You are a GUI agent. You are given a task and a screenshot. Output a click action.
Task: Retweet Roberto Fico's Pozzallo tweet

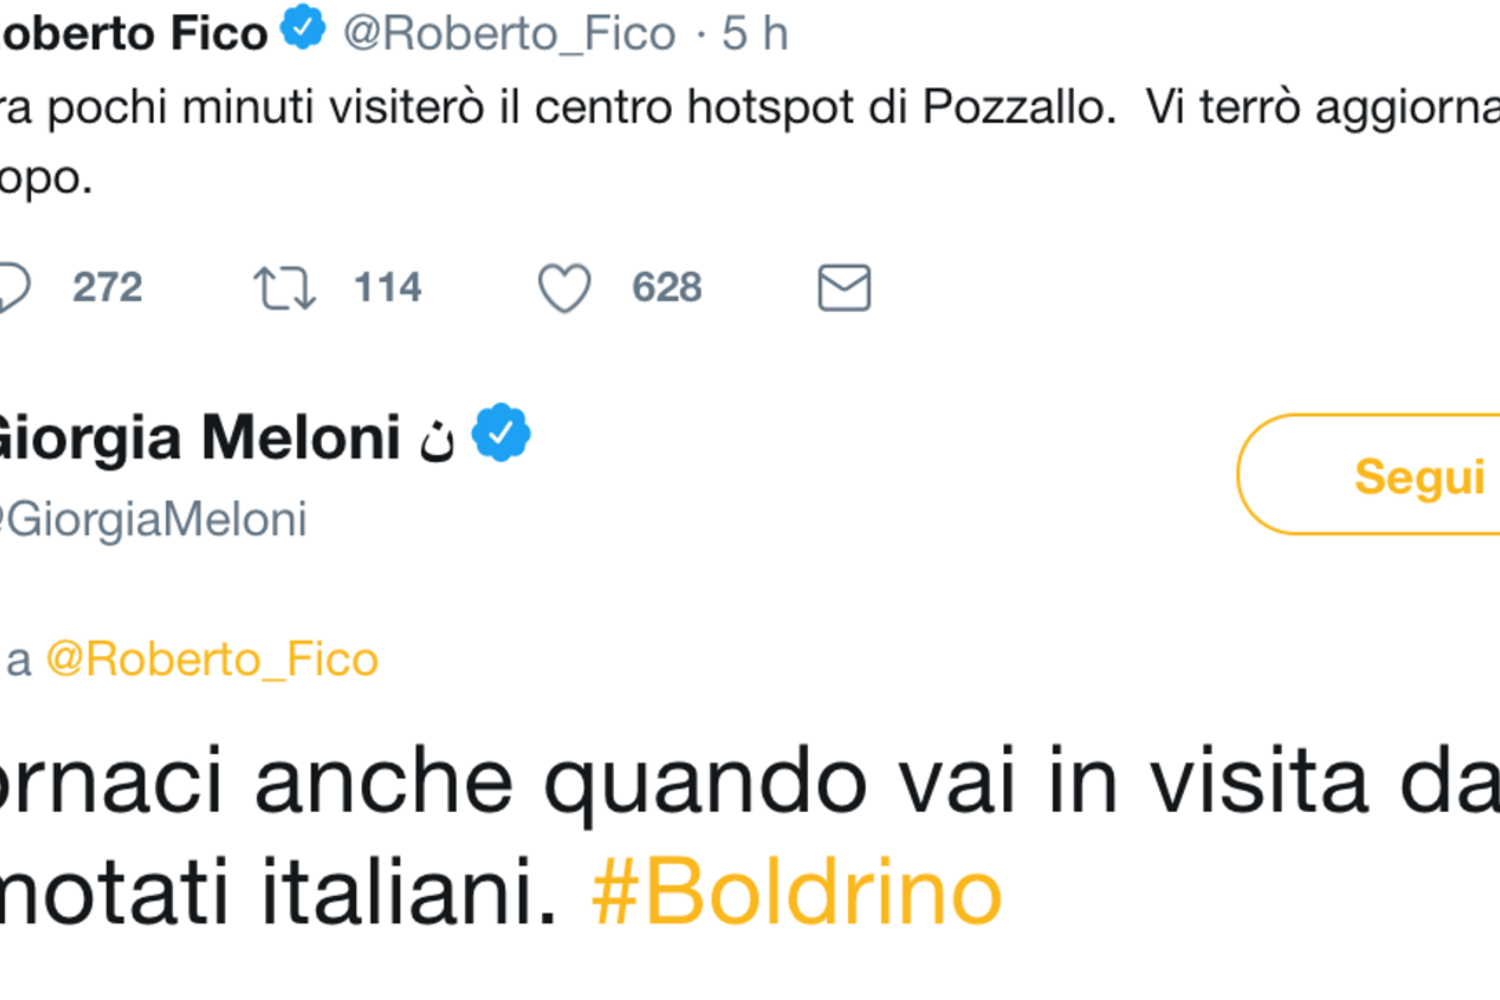click(x=284, y=288)
